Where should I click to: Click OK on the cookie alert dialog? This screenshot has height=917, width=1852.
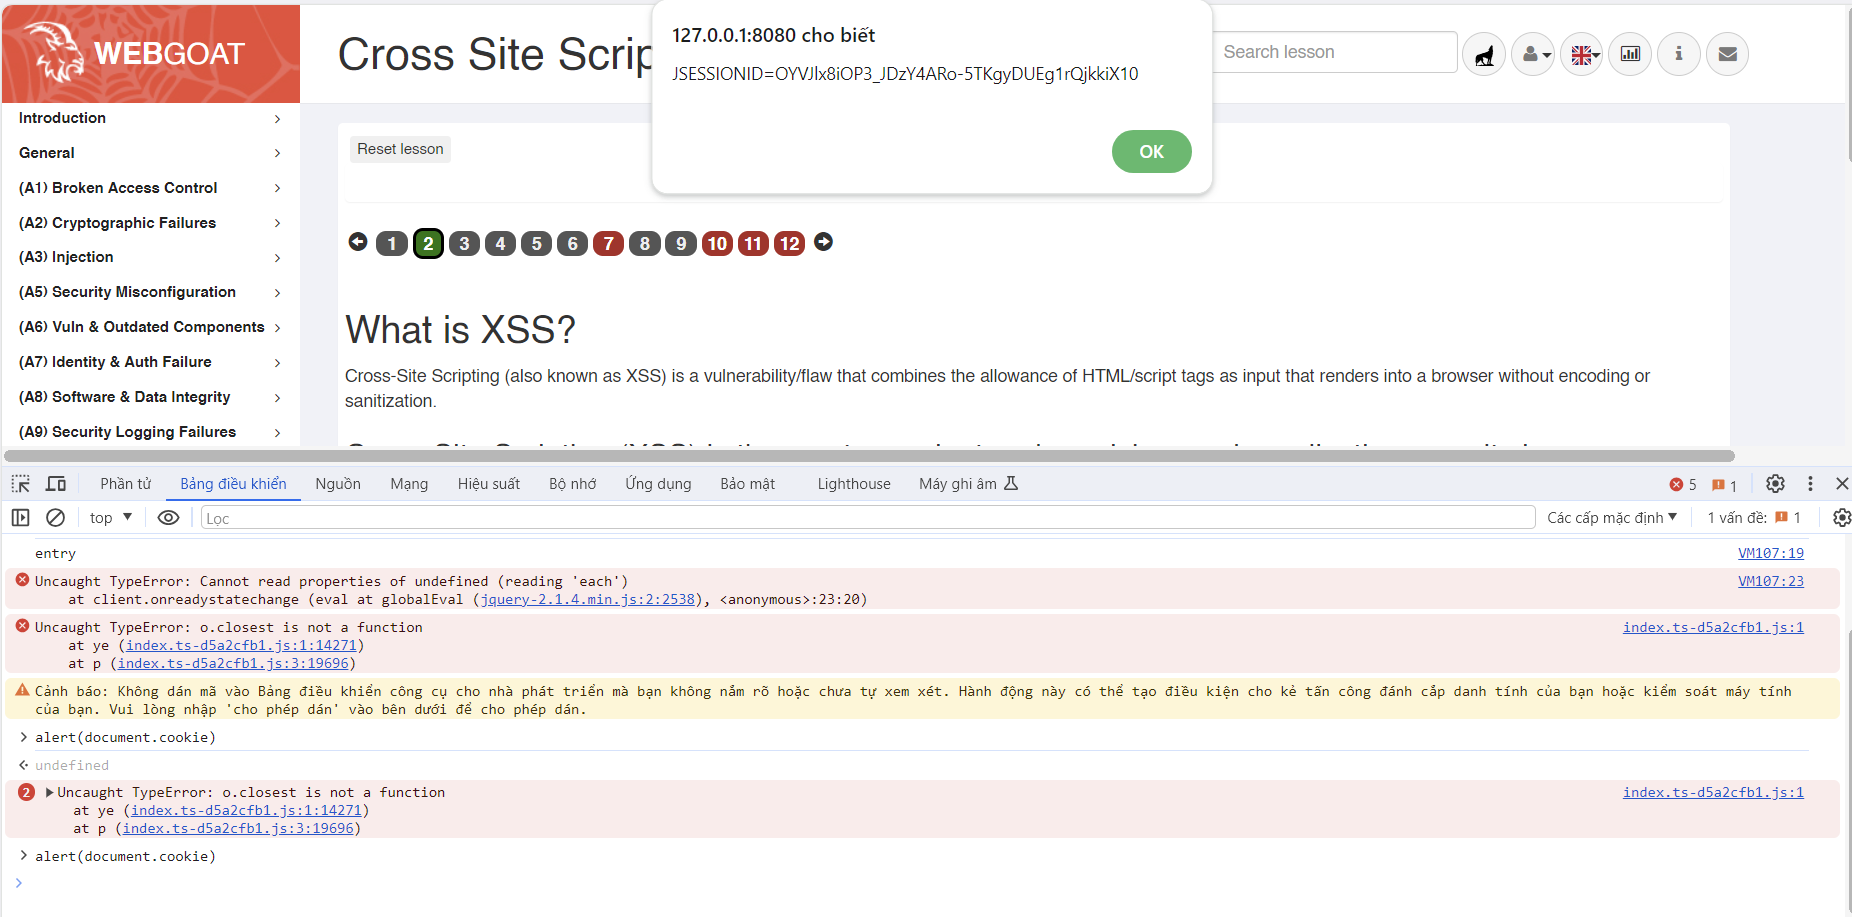[1151, 151]
